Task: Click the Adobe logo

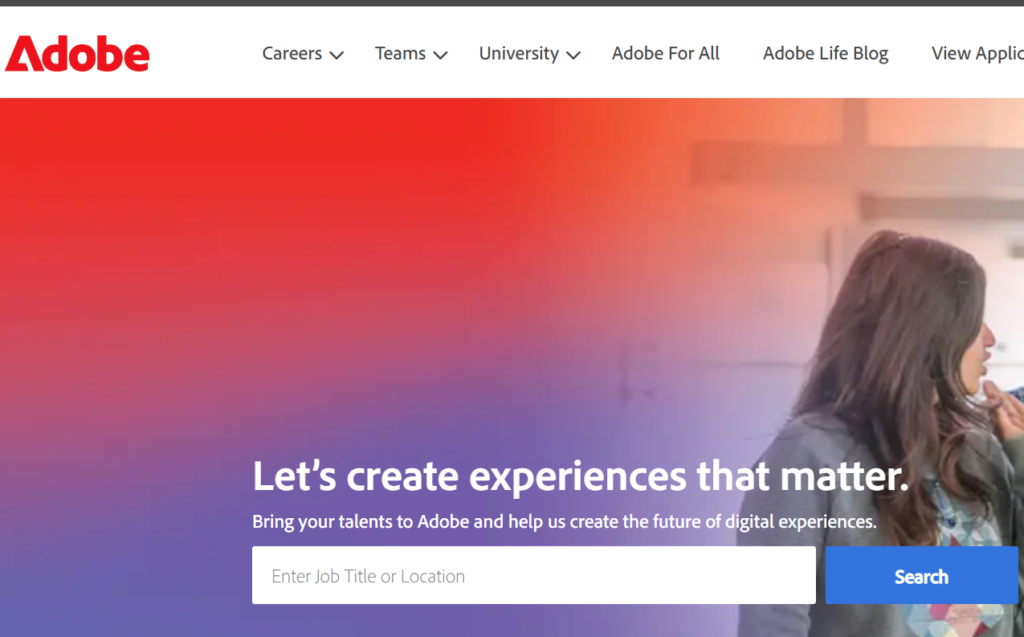Action: (x=77, y=54)
